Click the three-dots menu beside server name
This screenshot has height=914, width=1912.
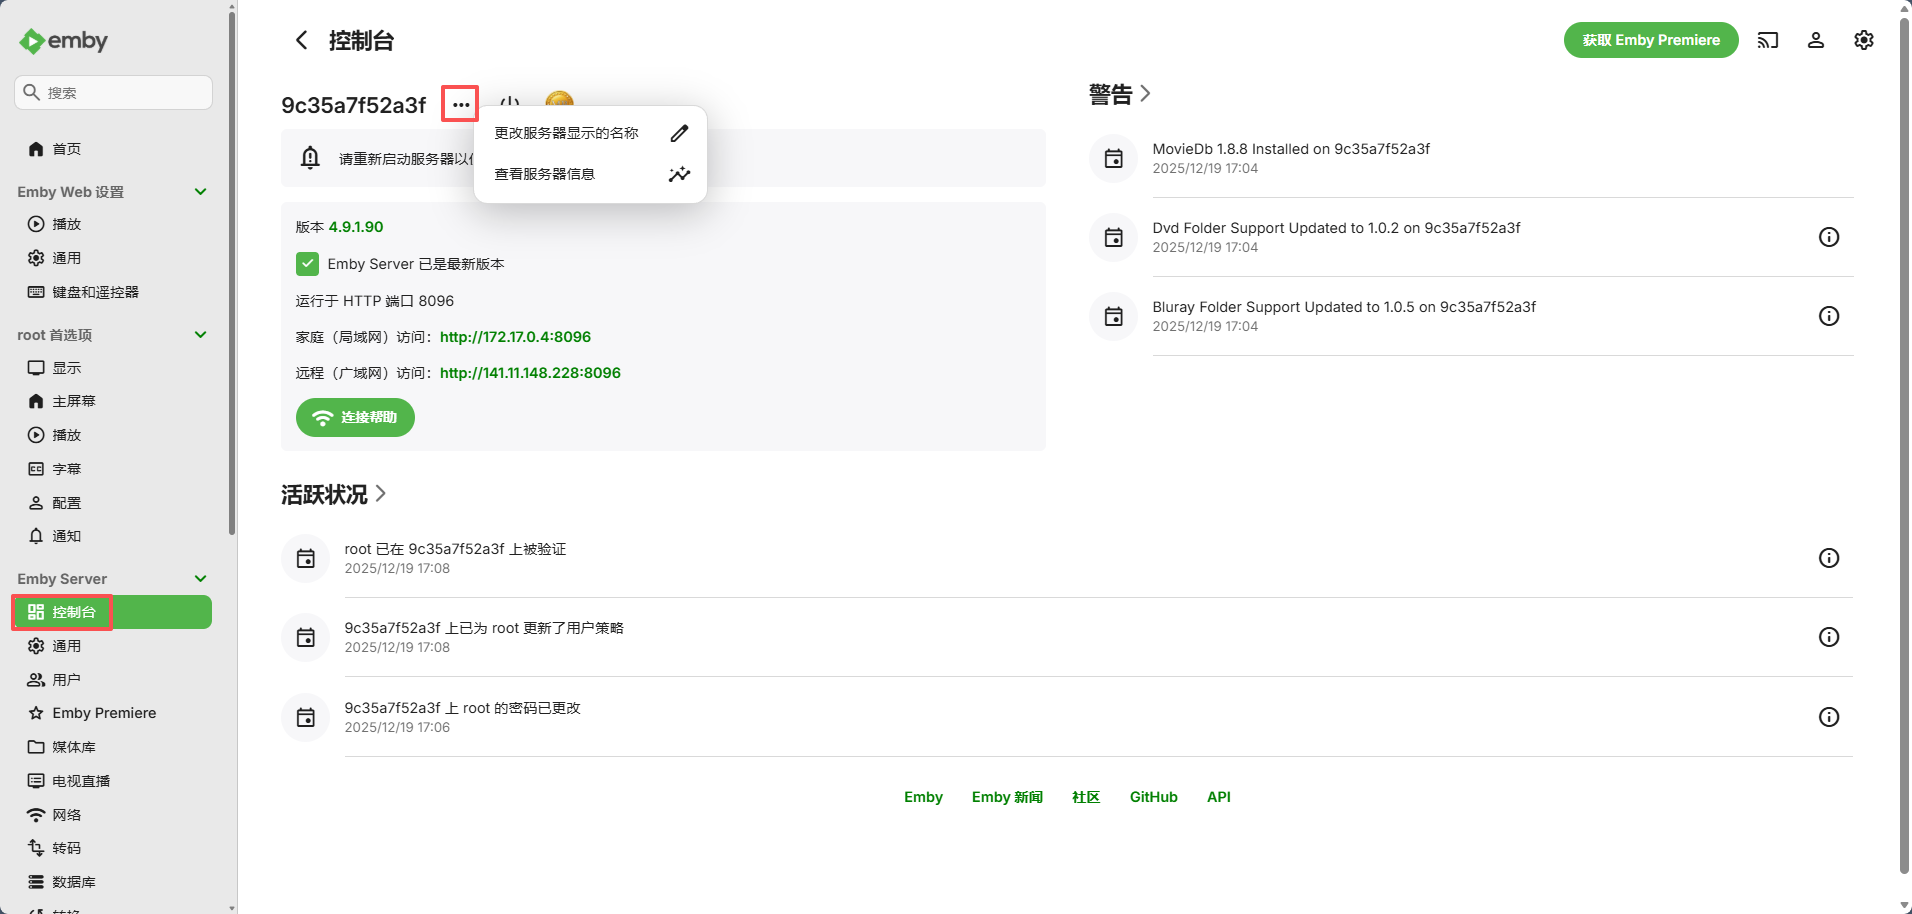pyautogui.click(x=460, y=104)
